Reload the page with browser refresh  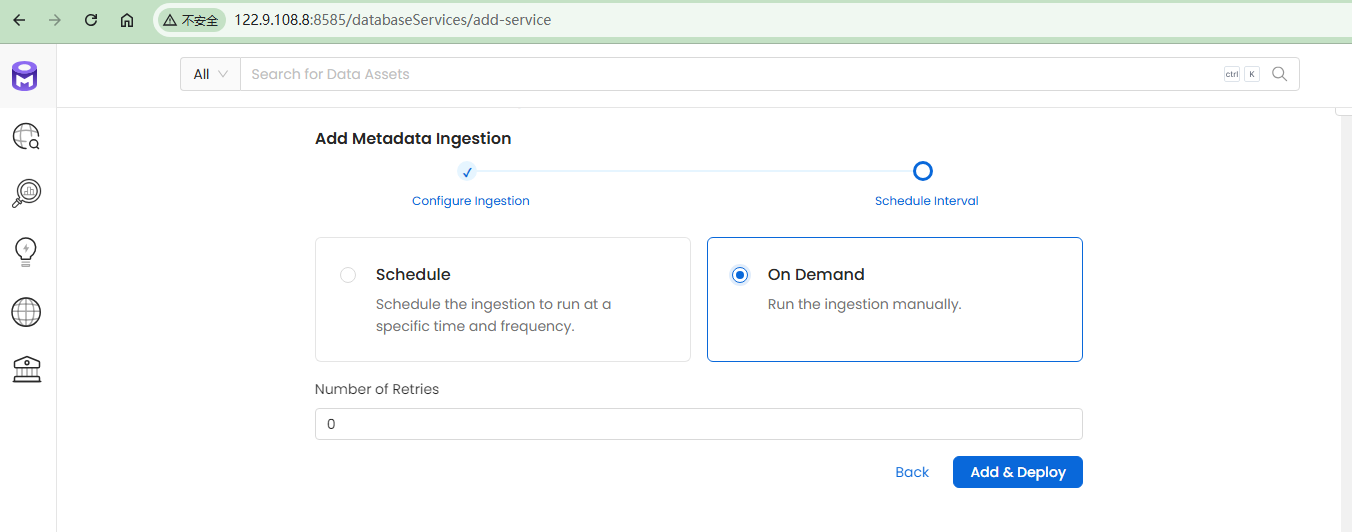click(x=91, y=20)
